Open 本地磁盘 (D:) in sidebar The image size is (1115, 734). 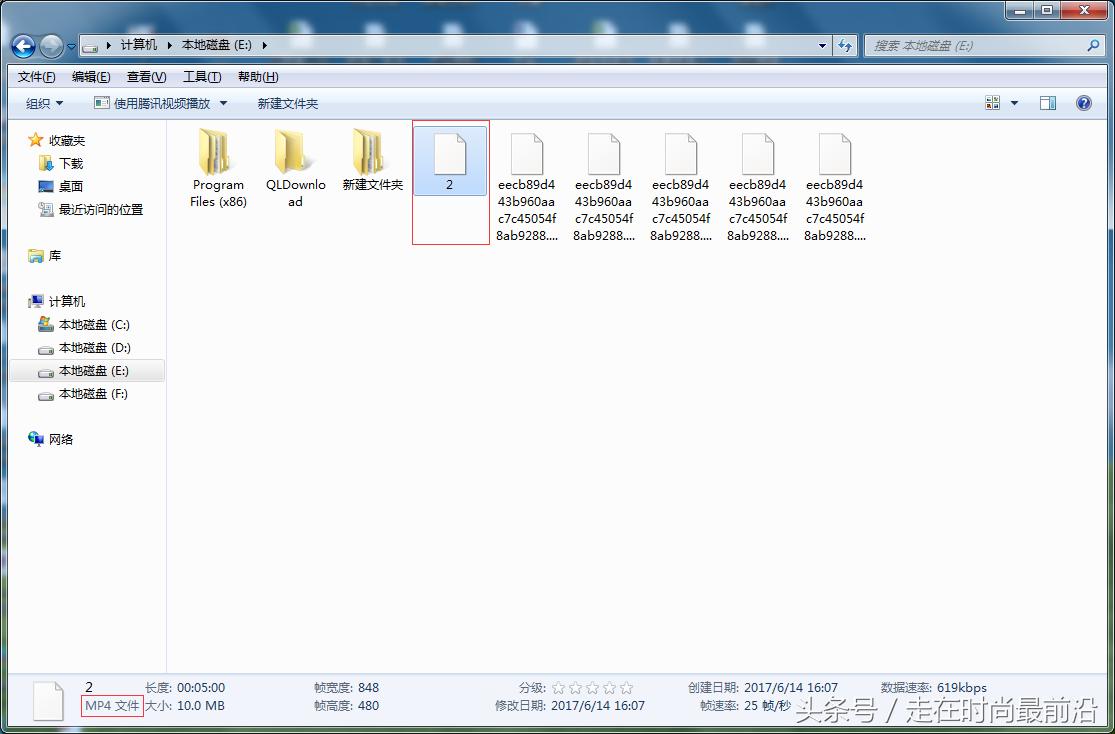tap(84, 348)
